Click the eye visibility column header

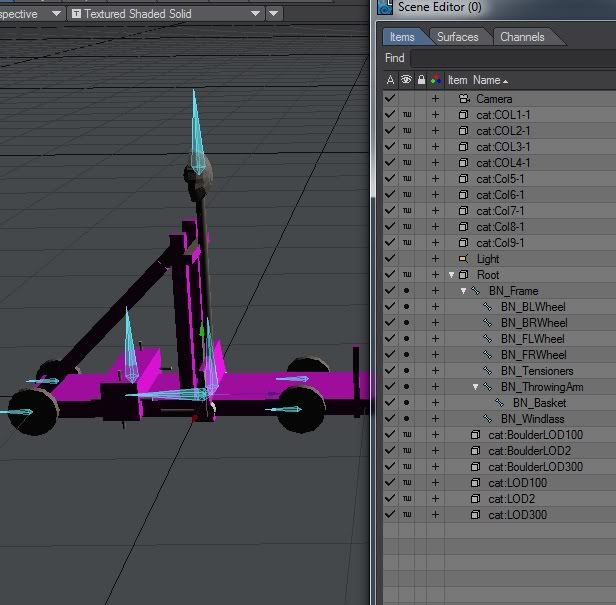tap(406, 80)
